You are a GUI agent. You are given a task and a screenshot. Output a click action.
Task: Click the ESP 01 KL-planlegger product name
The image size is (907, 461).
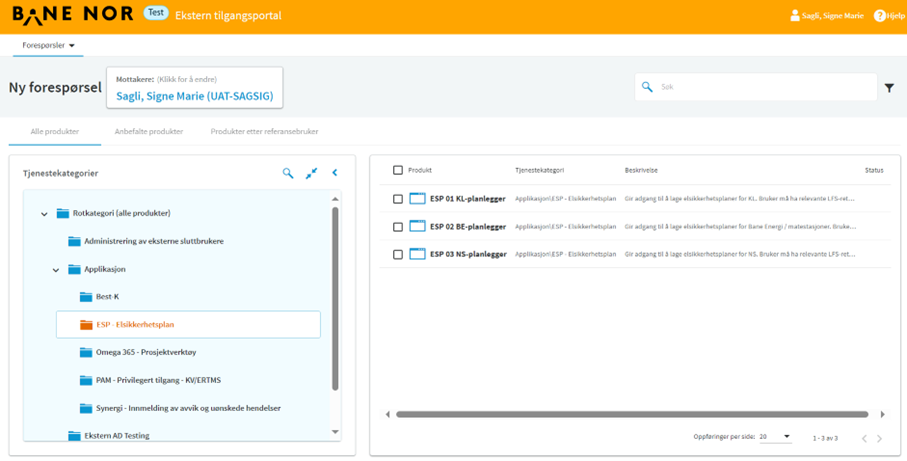[467, 199]
